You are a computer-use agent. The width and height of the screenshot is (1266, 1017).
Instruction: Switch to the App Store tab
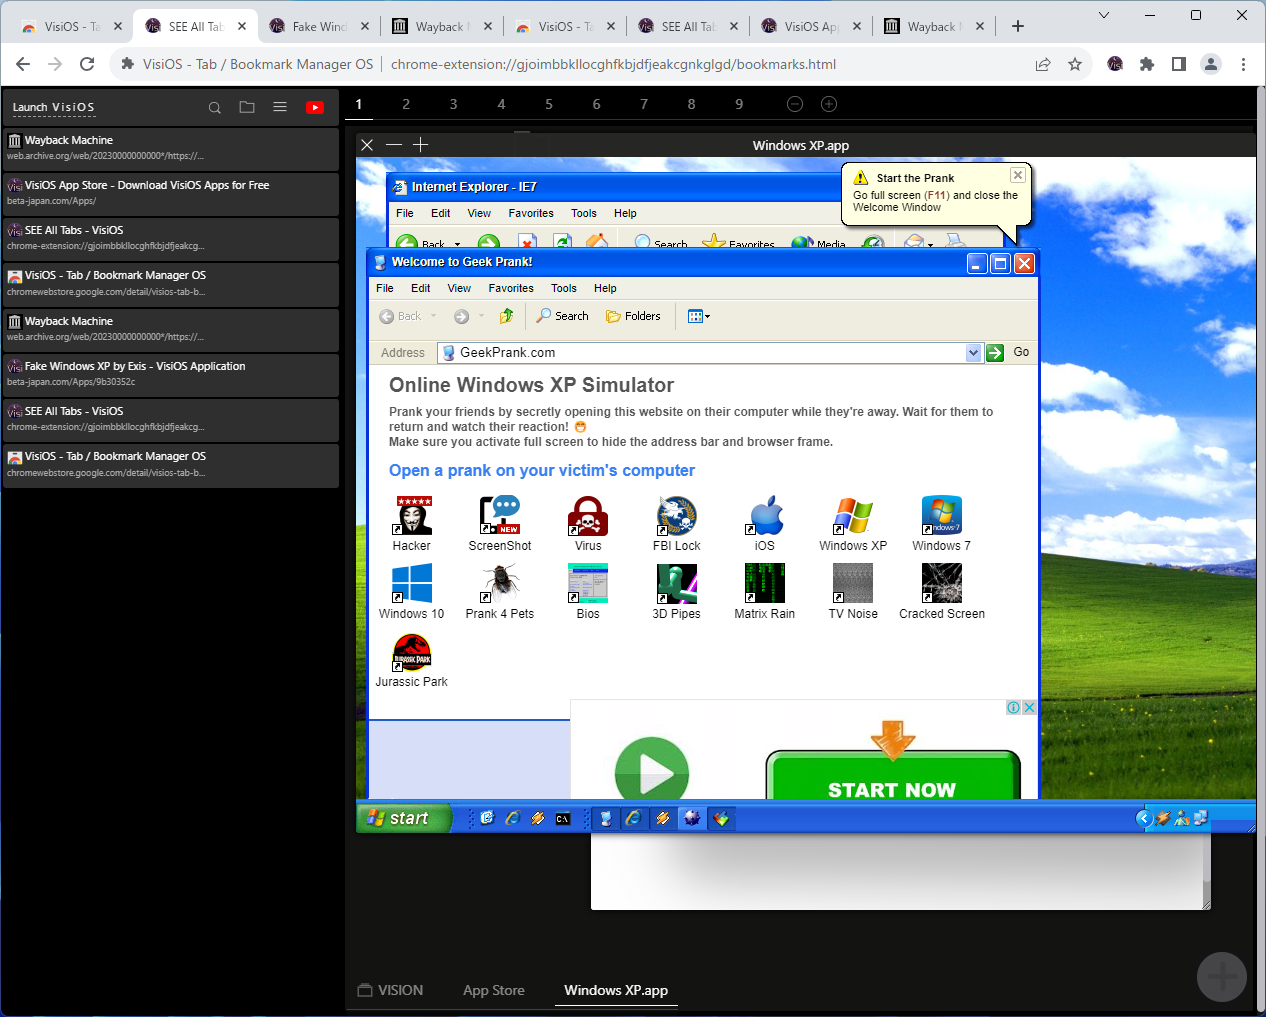coord(493,990)
